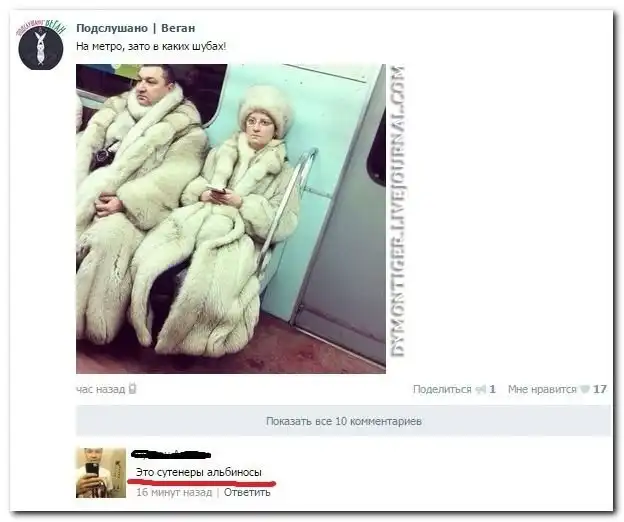The image size is (624, 522).
Task: Expand Показать все 10 комментариев
Action: click(343, 421)
